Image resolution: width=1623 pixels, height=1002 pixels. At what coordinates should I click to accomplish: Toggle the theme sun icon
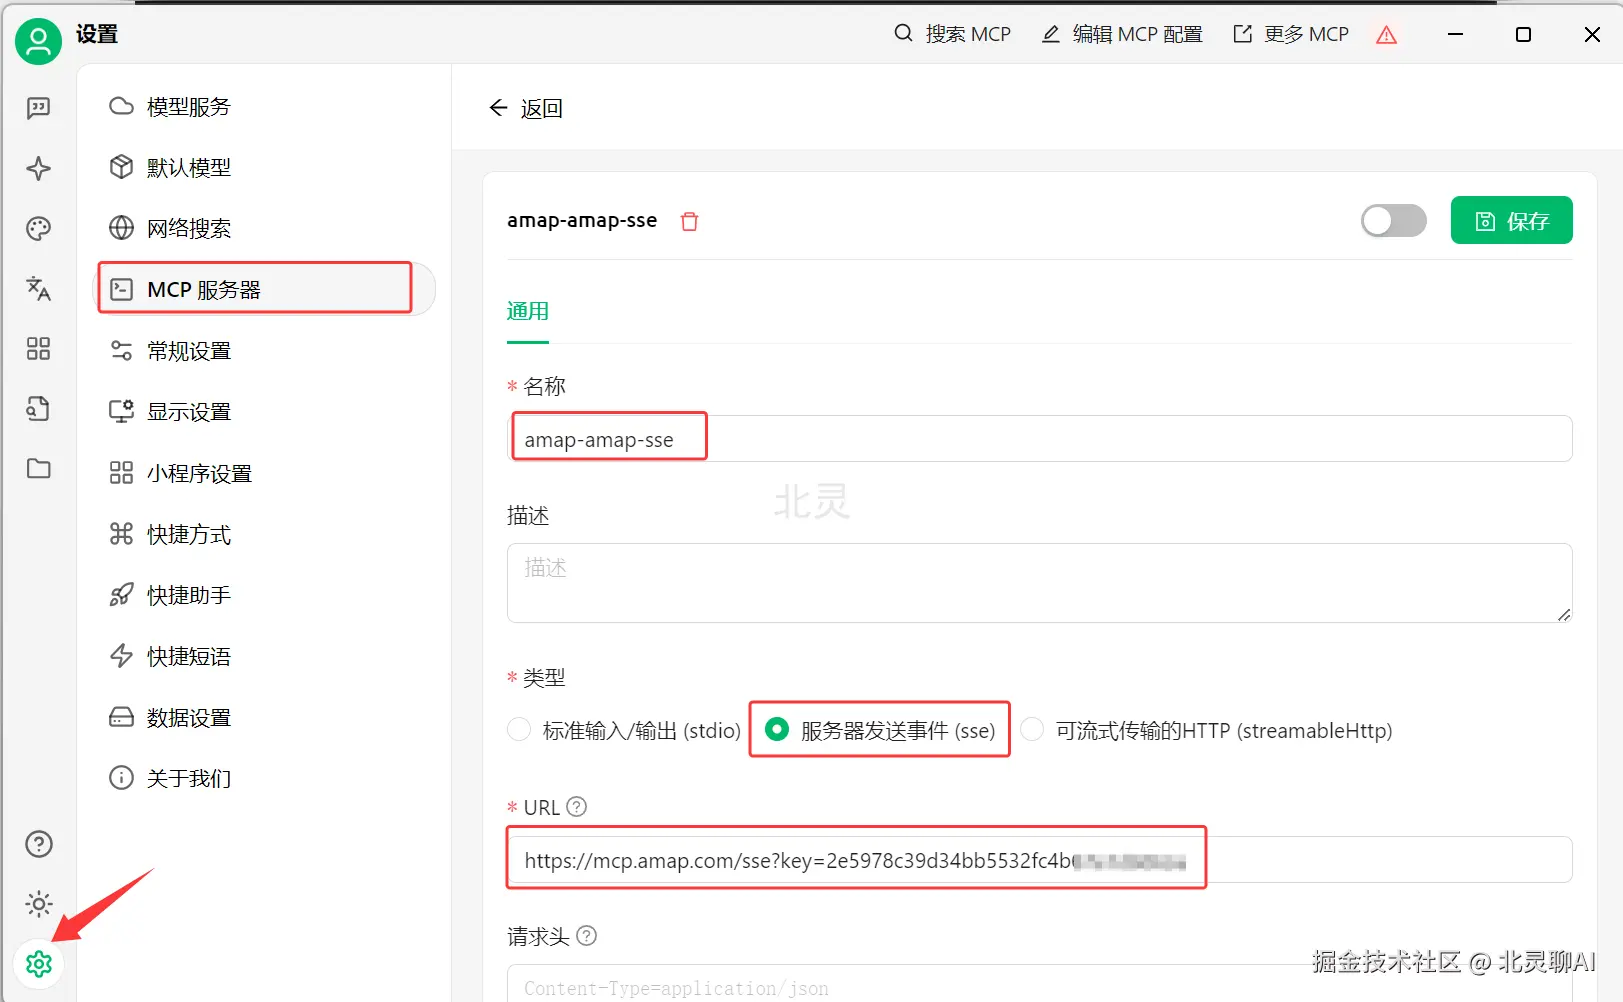coord(38,904)
